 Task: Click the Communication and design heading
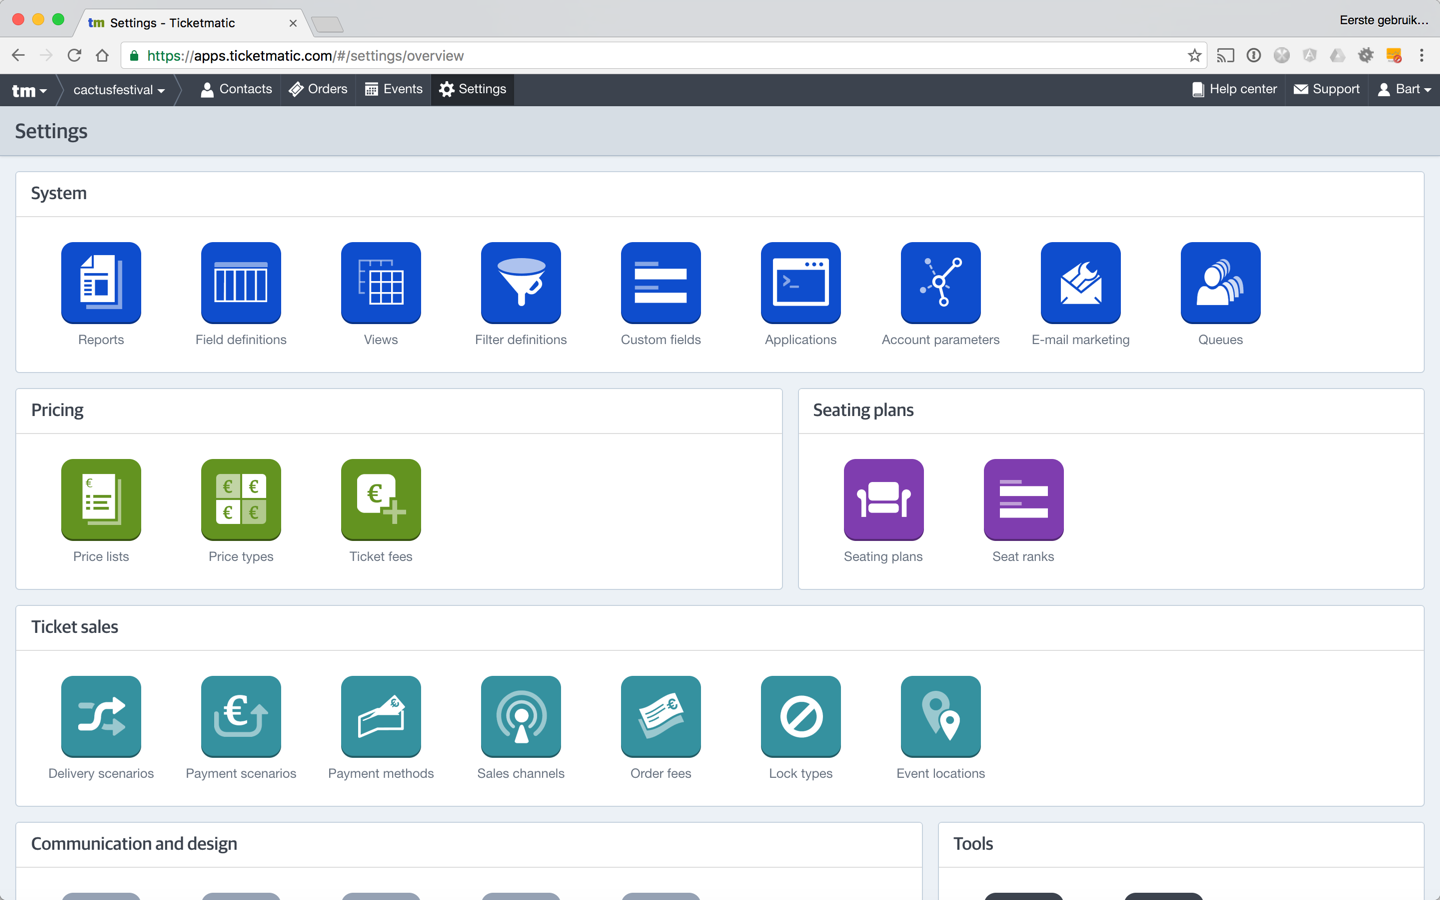click(134, 844)
